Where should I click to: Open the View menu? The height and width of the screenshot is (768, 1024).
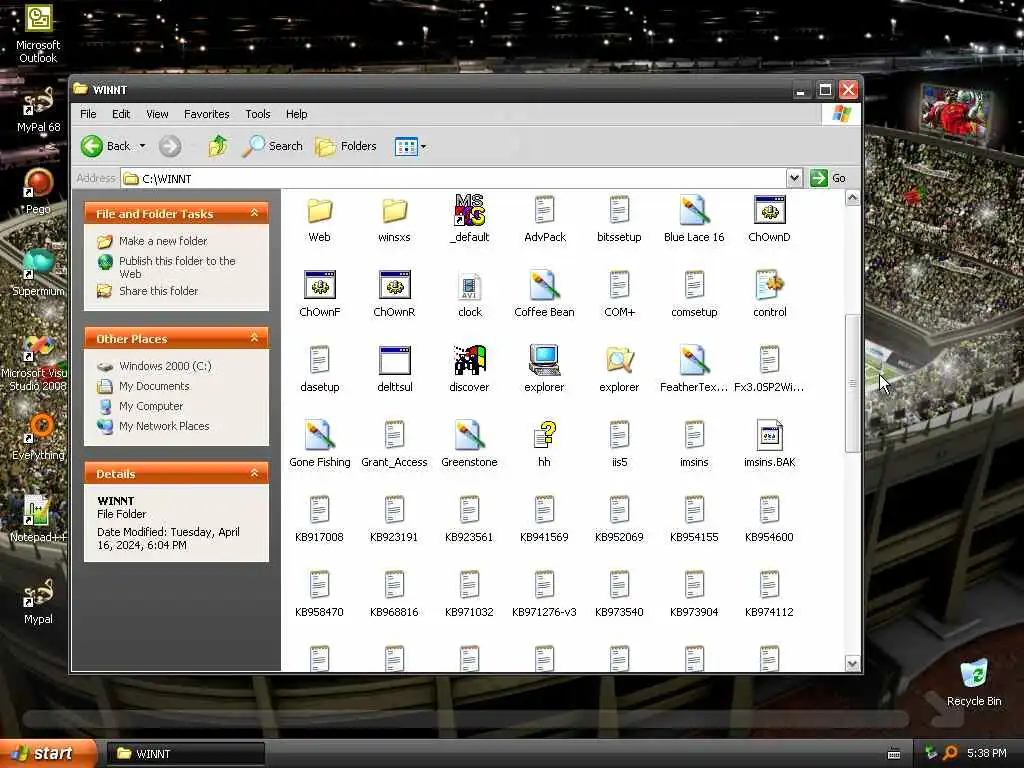157,114
